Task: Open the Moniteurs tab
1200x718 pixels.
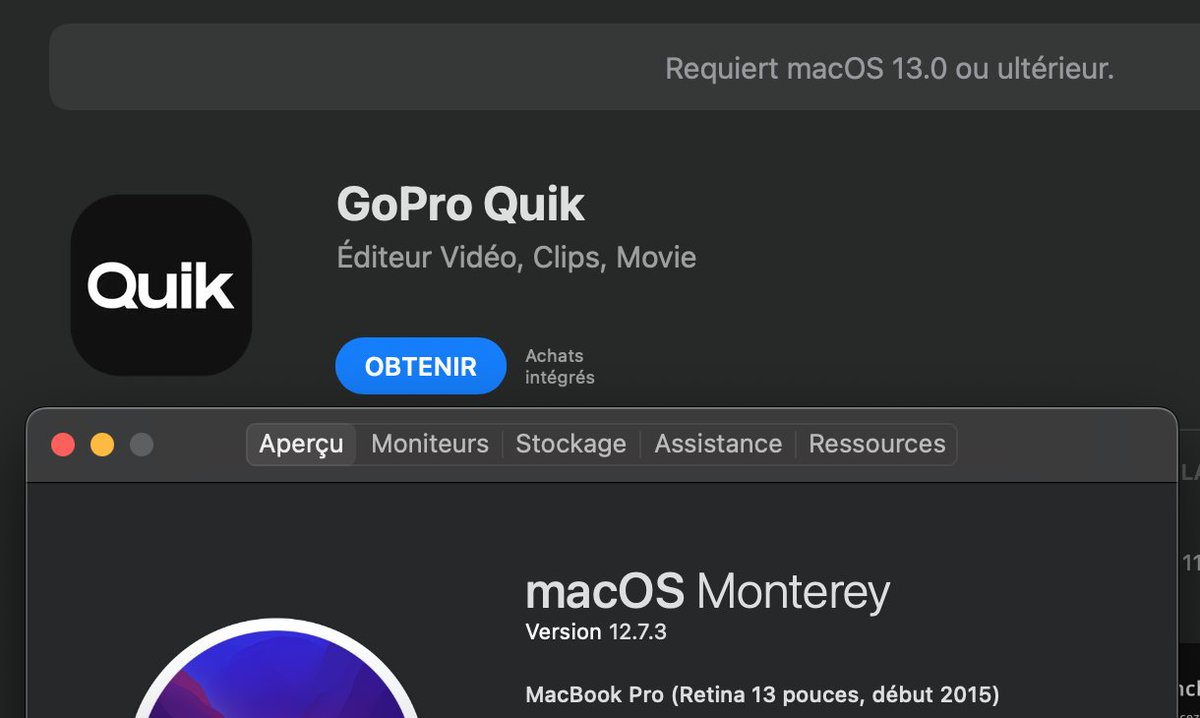Action: (x=430, y=444)
